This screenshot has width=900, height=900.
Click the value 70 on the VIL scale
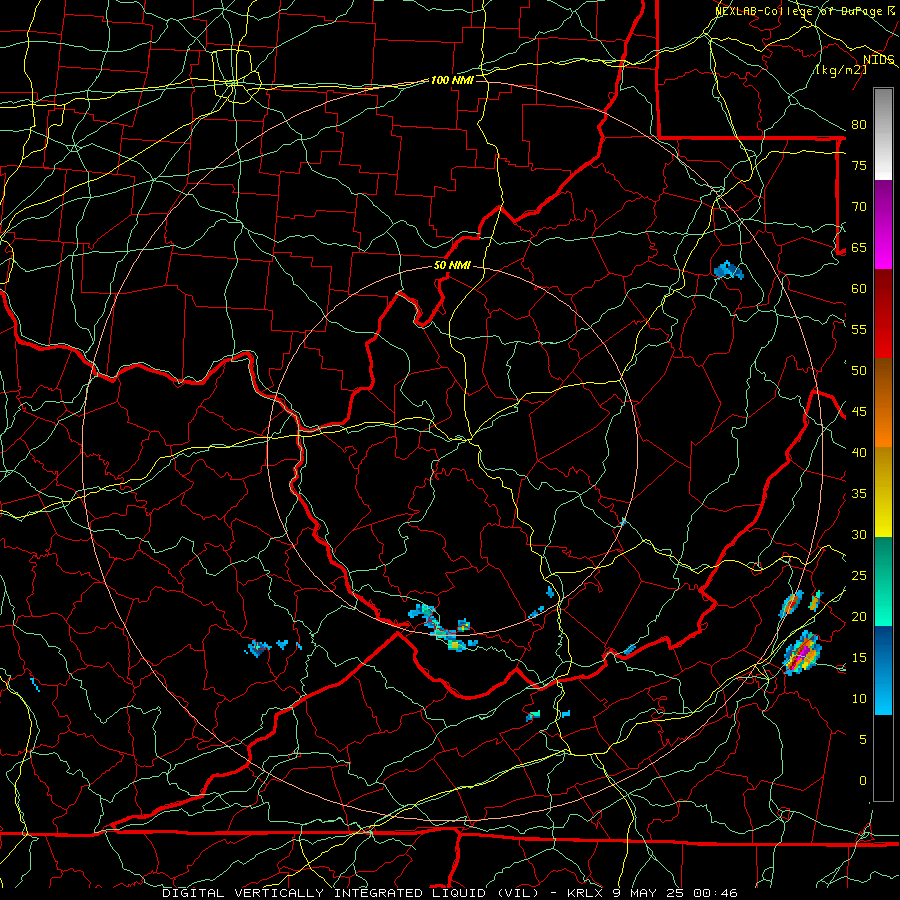pyautogui.click(x=859, y=207)
